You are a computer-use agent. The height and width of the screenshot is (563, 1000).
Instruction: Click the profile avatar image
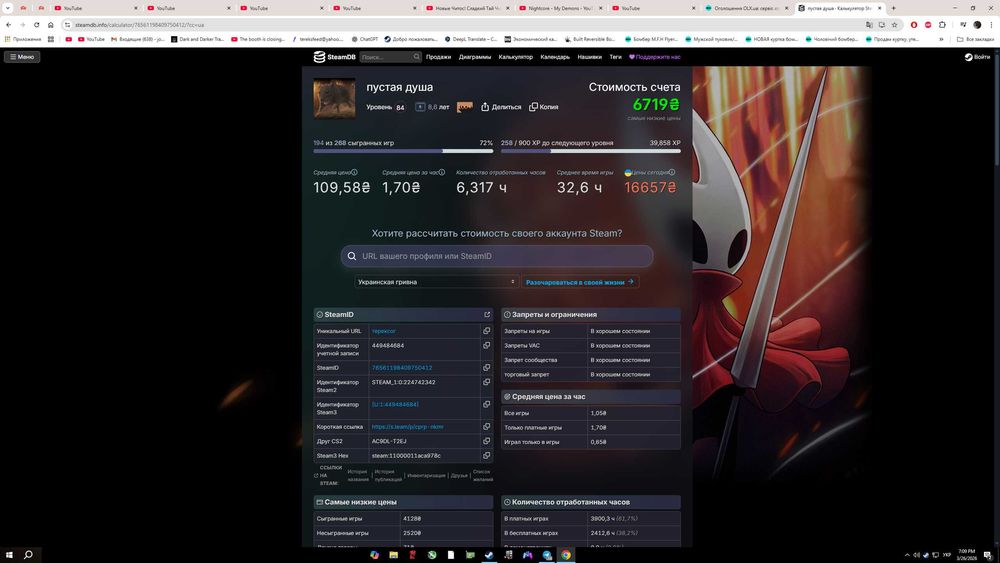point(334,98)
